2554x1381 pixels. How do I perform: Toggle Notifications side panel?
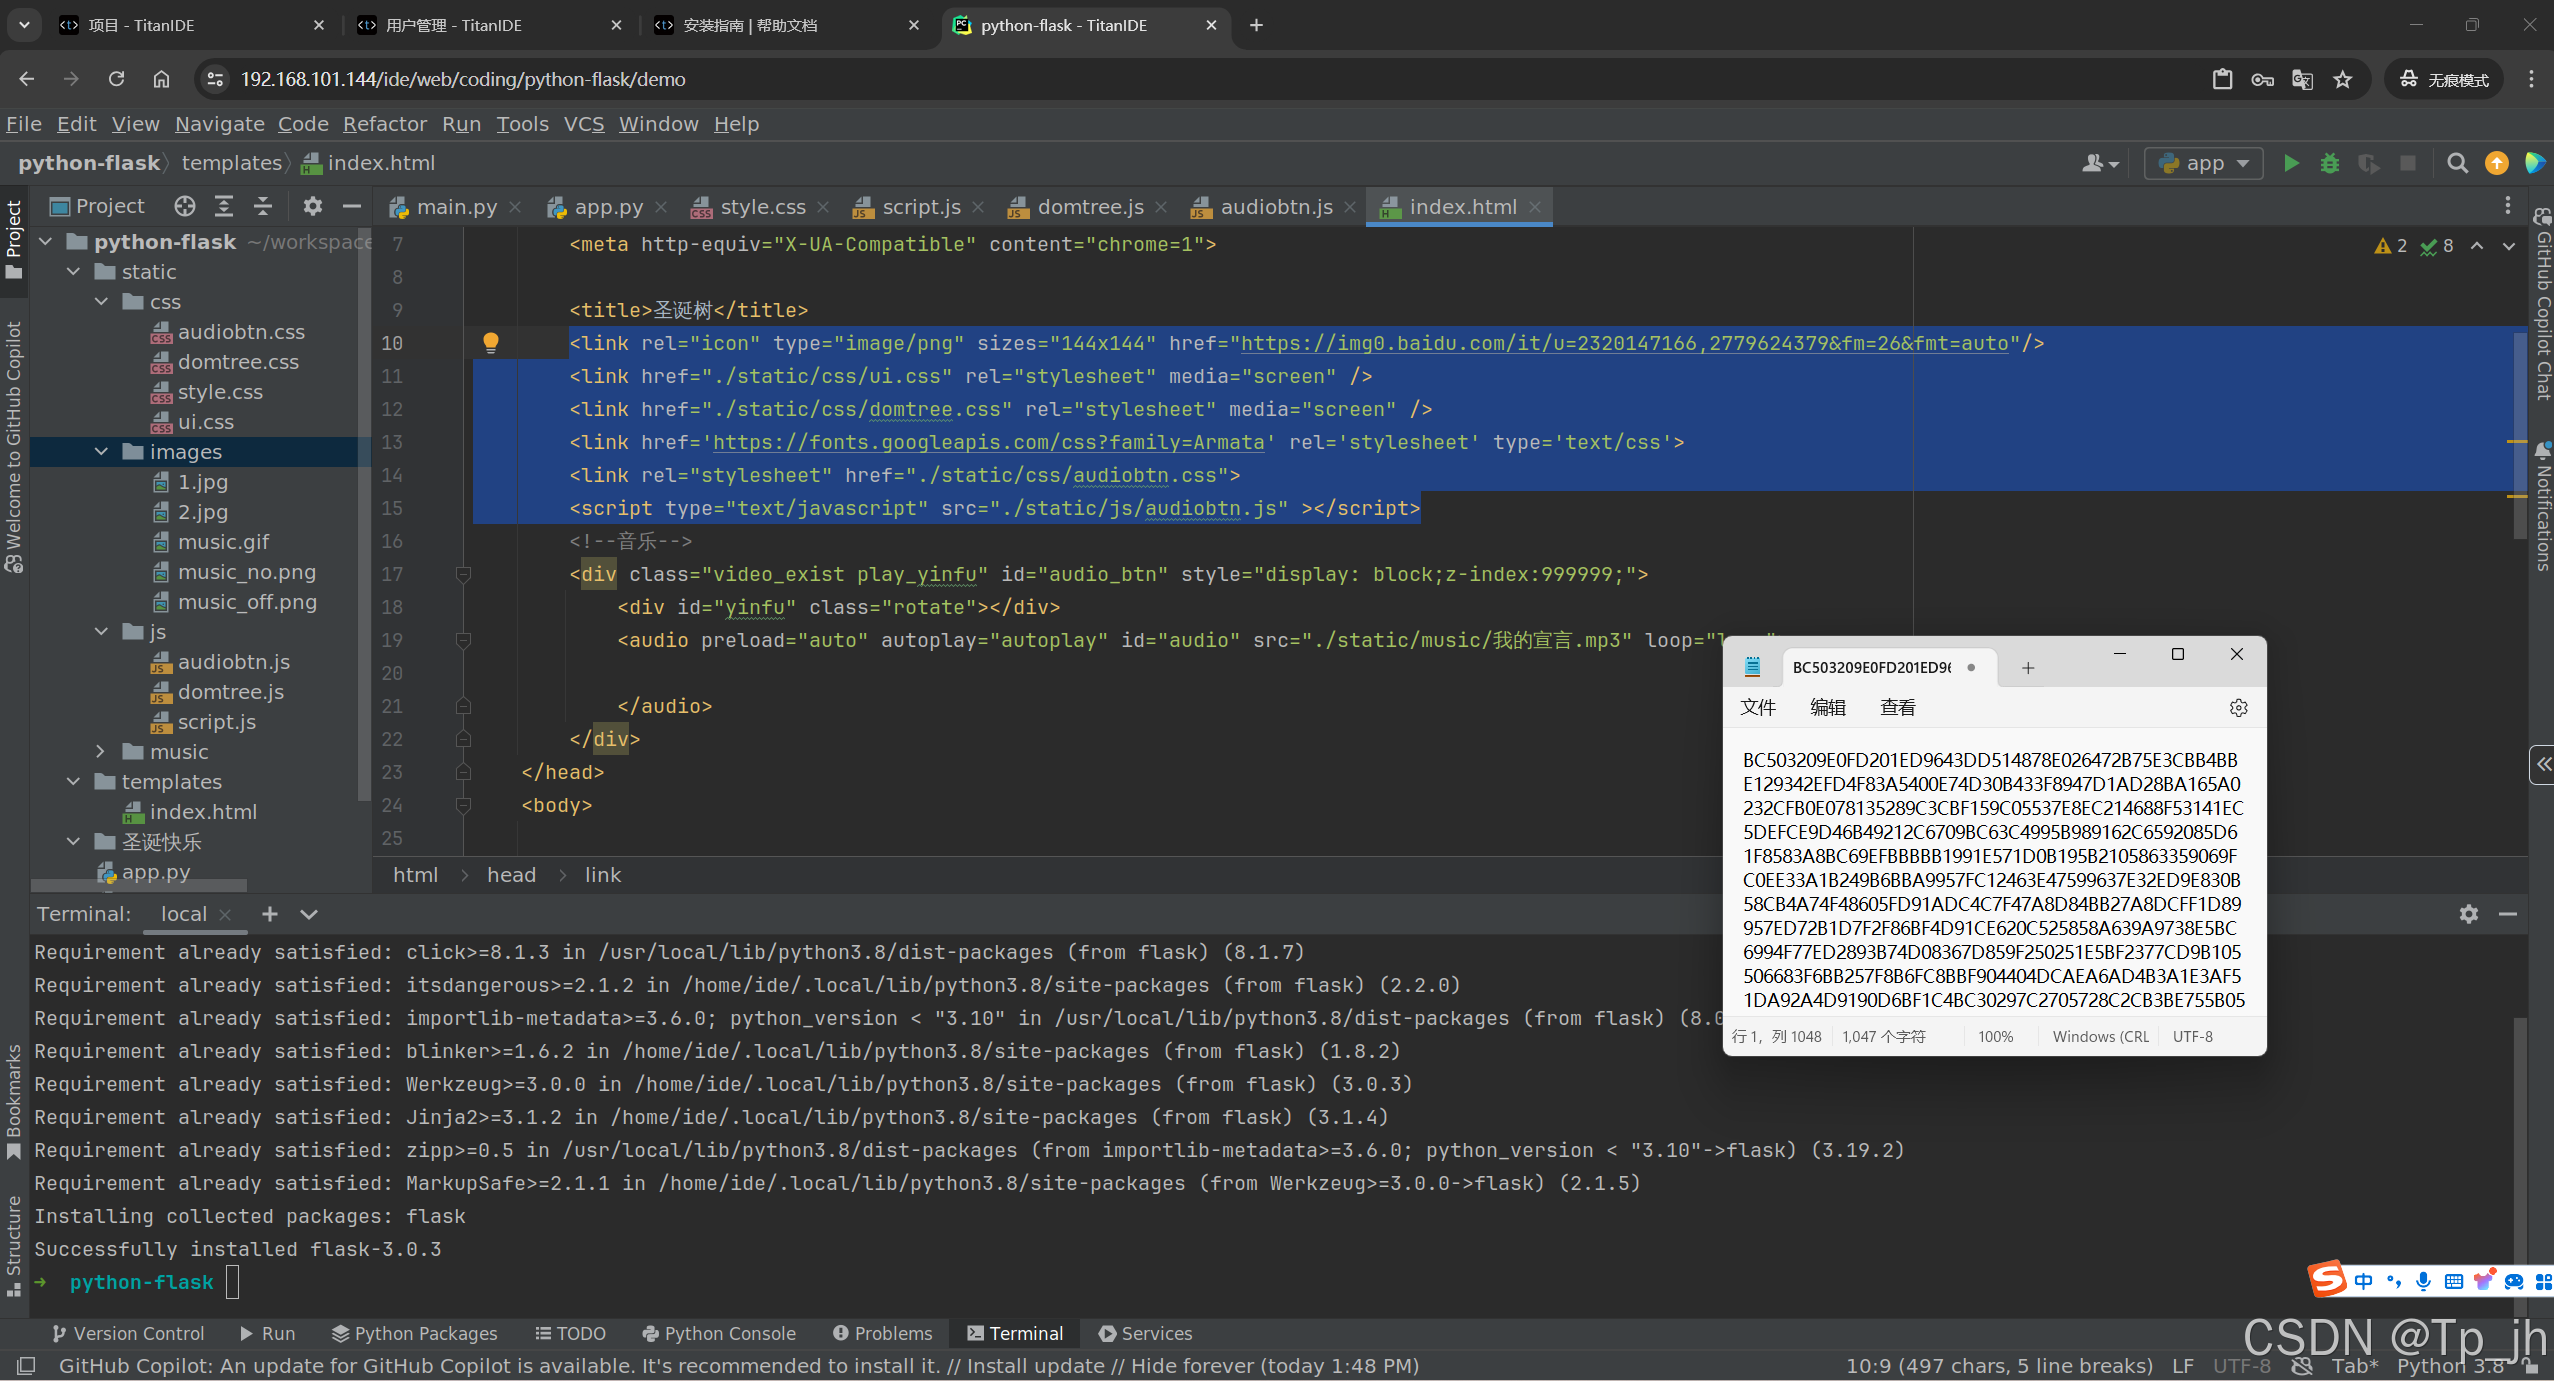pos(2542,505)
